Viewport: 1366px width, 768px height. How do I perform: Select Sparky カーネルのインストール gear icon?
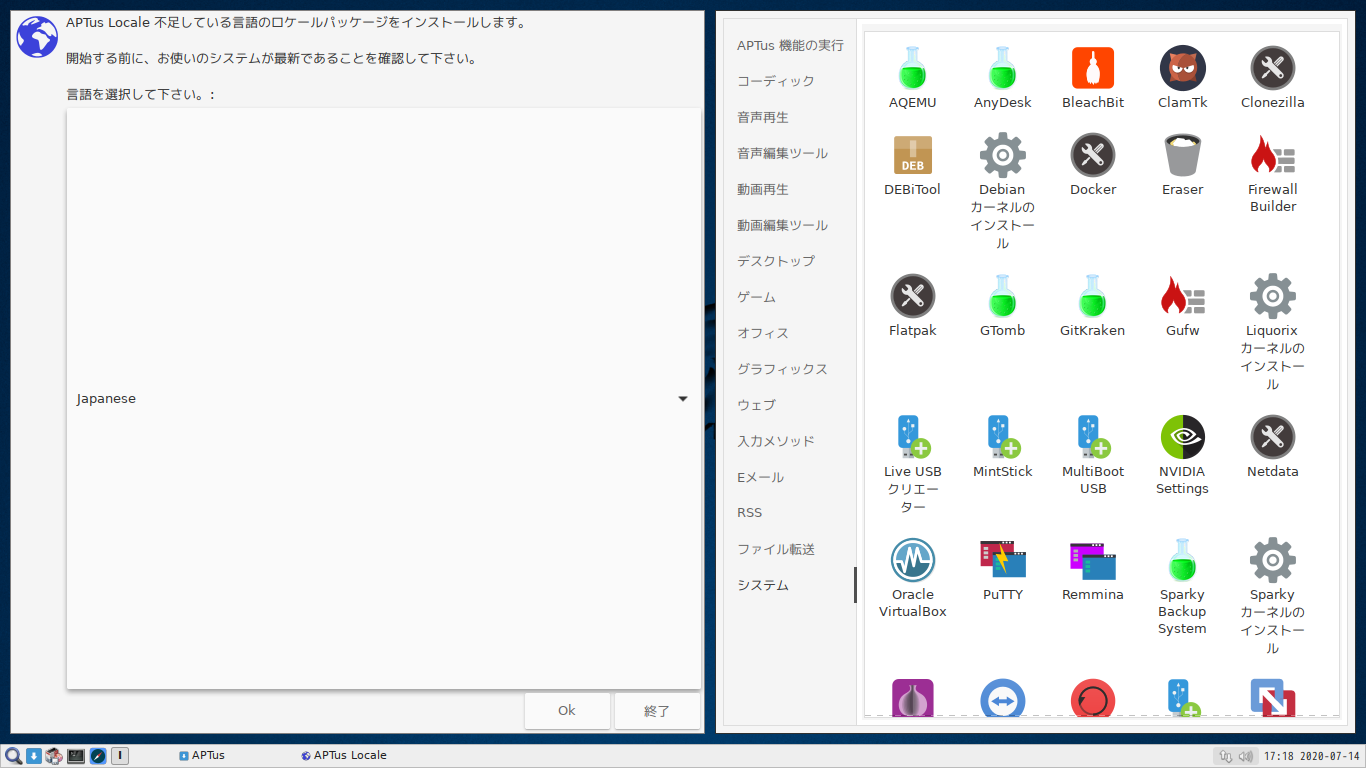pyautogui.click(x=1272, y=560)
